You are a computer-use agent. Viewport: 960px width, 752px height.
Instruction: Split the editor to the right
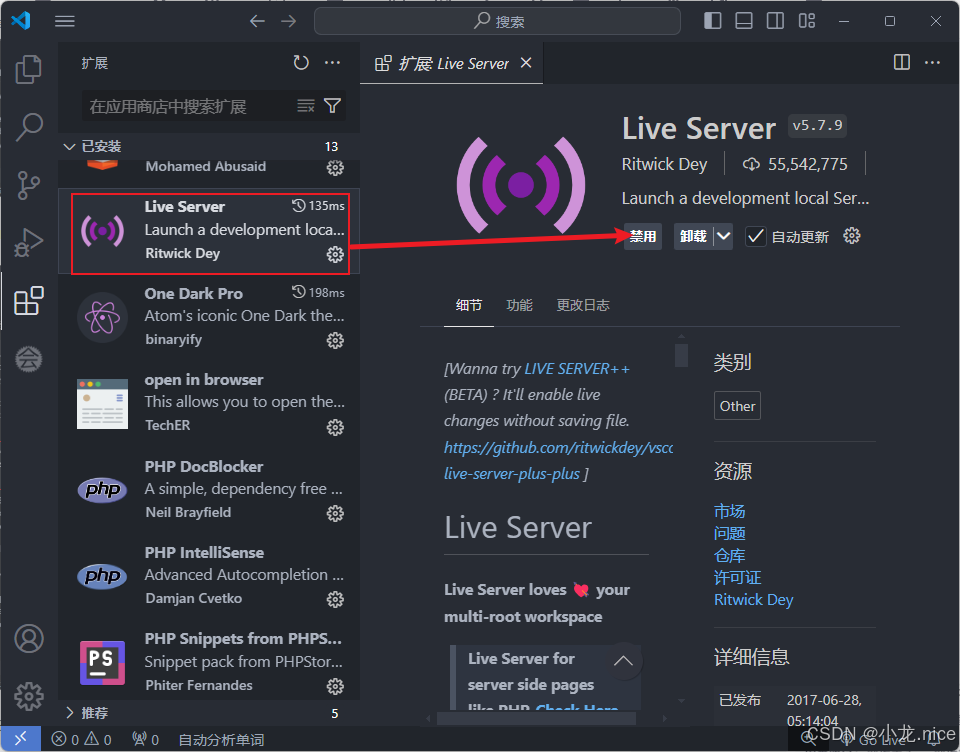click(x=902, y=62)
